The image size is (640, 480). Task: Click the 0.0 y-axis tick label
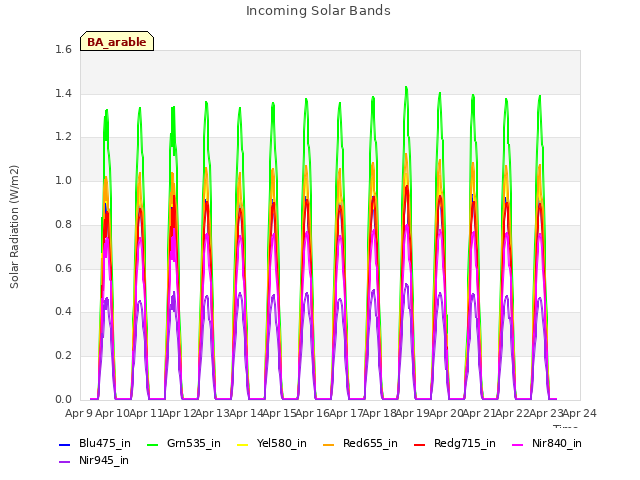click(x=63, y=400)
